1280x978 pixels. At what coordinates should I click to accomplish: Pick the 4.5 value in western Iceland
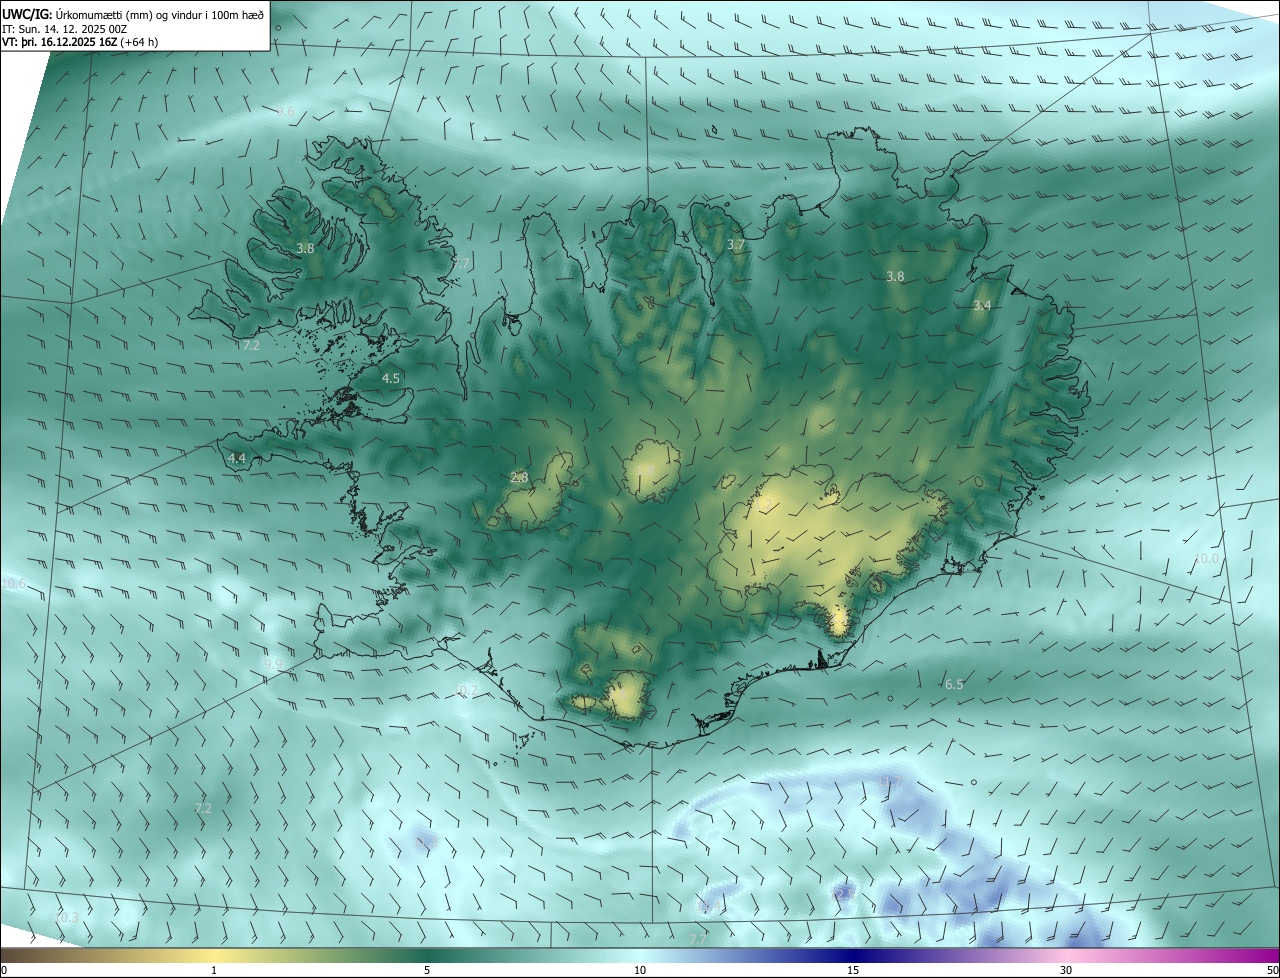[x=391, y=378]
